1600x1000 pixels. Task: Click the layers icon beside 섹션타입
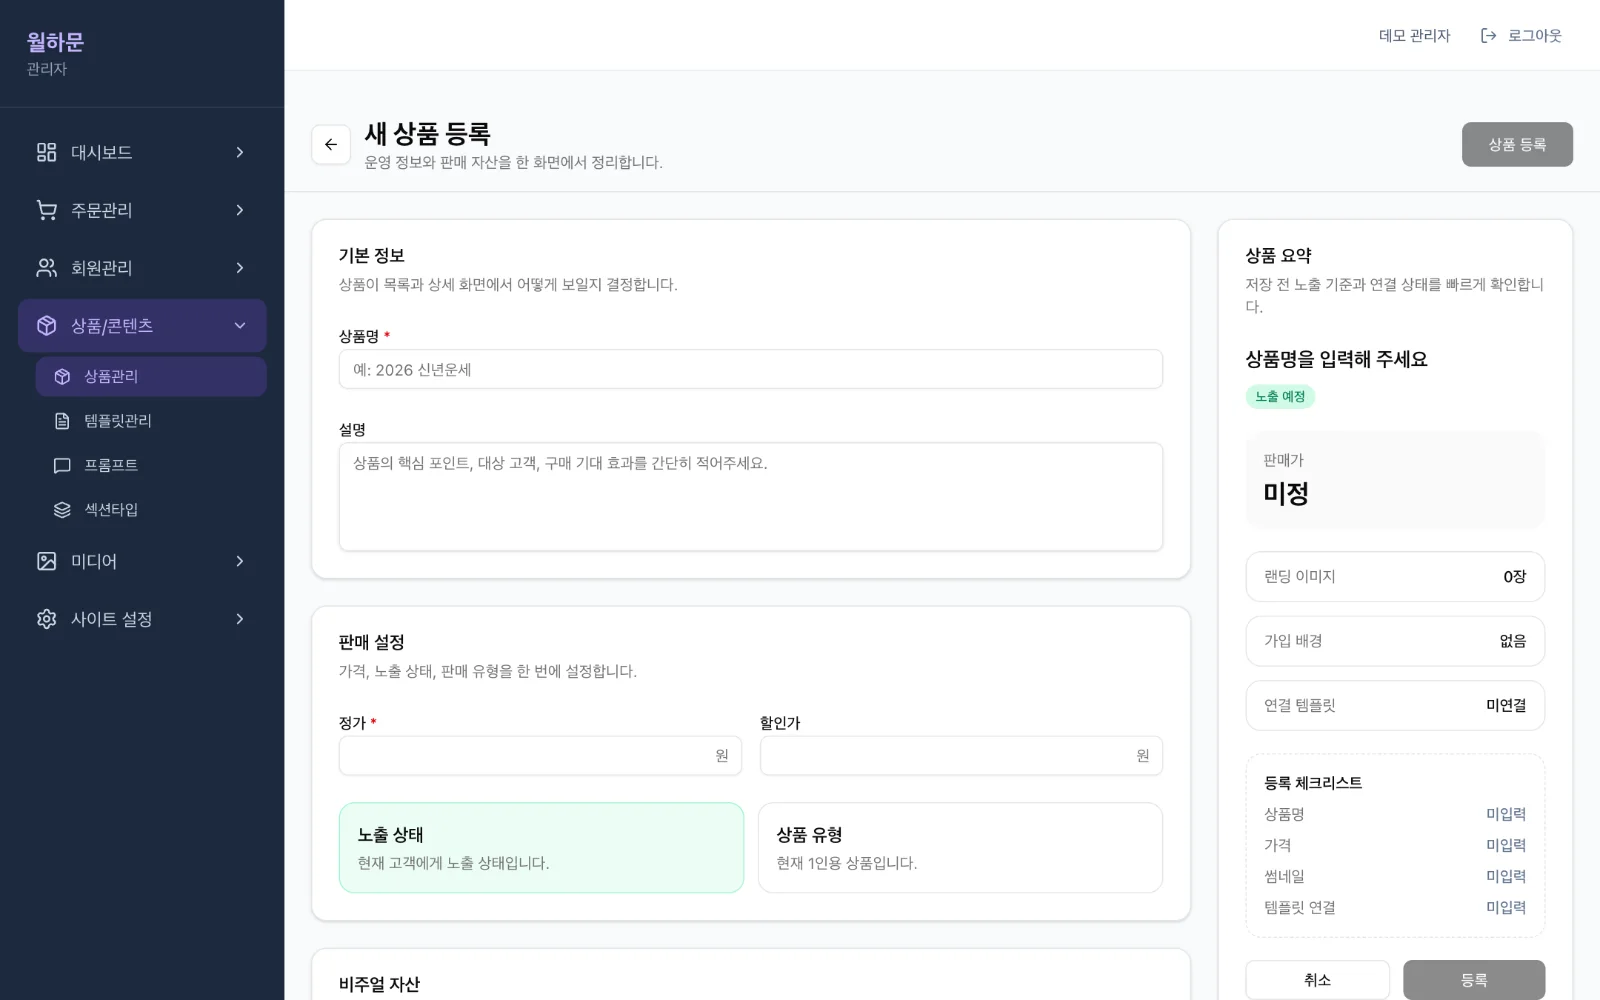pyautogui.click(x=62, y=510)
